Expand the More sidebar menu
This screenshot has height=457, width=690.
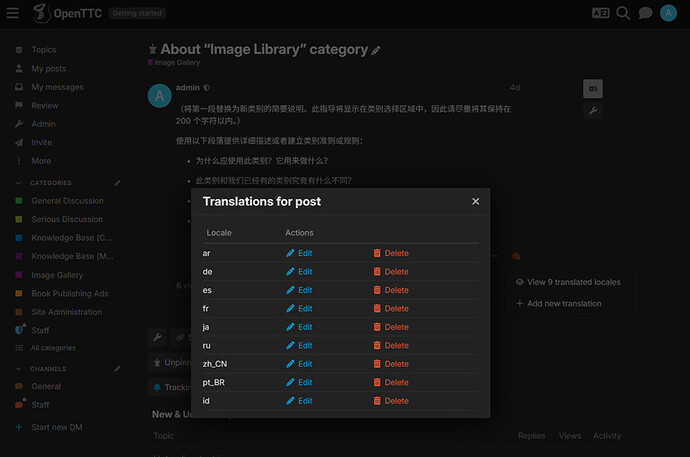pyautogui.click(x=41, y=161)
